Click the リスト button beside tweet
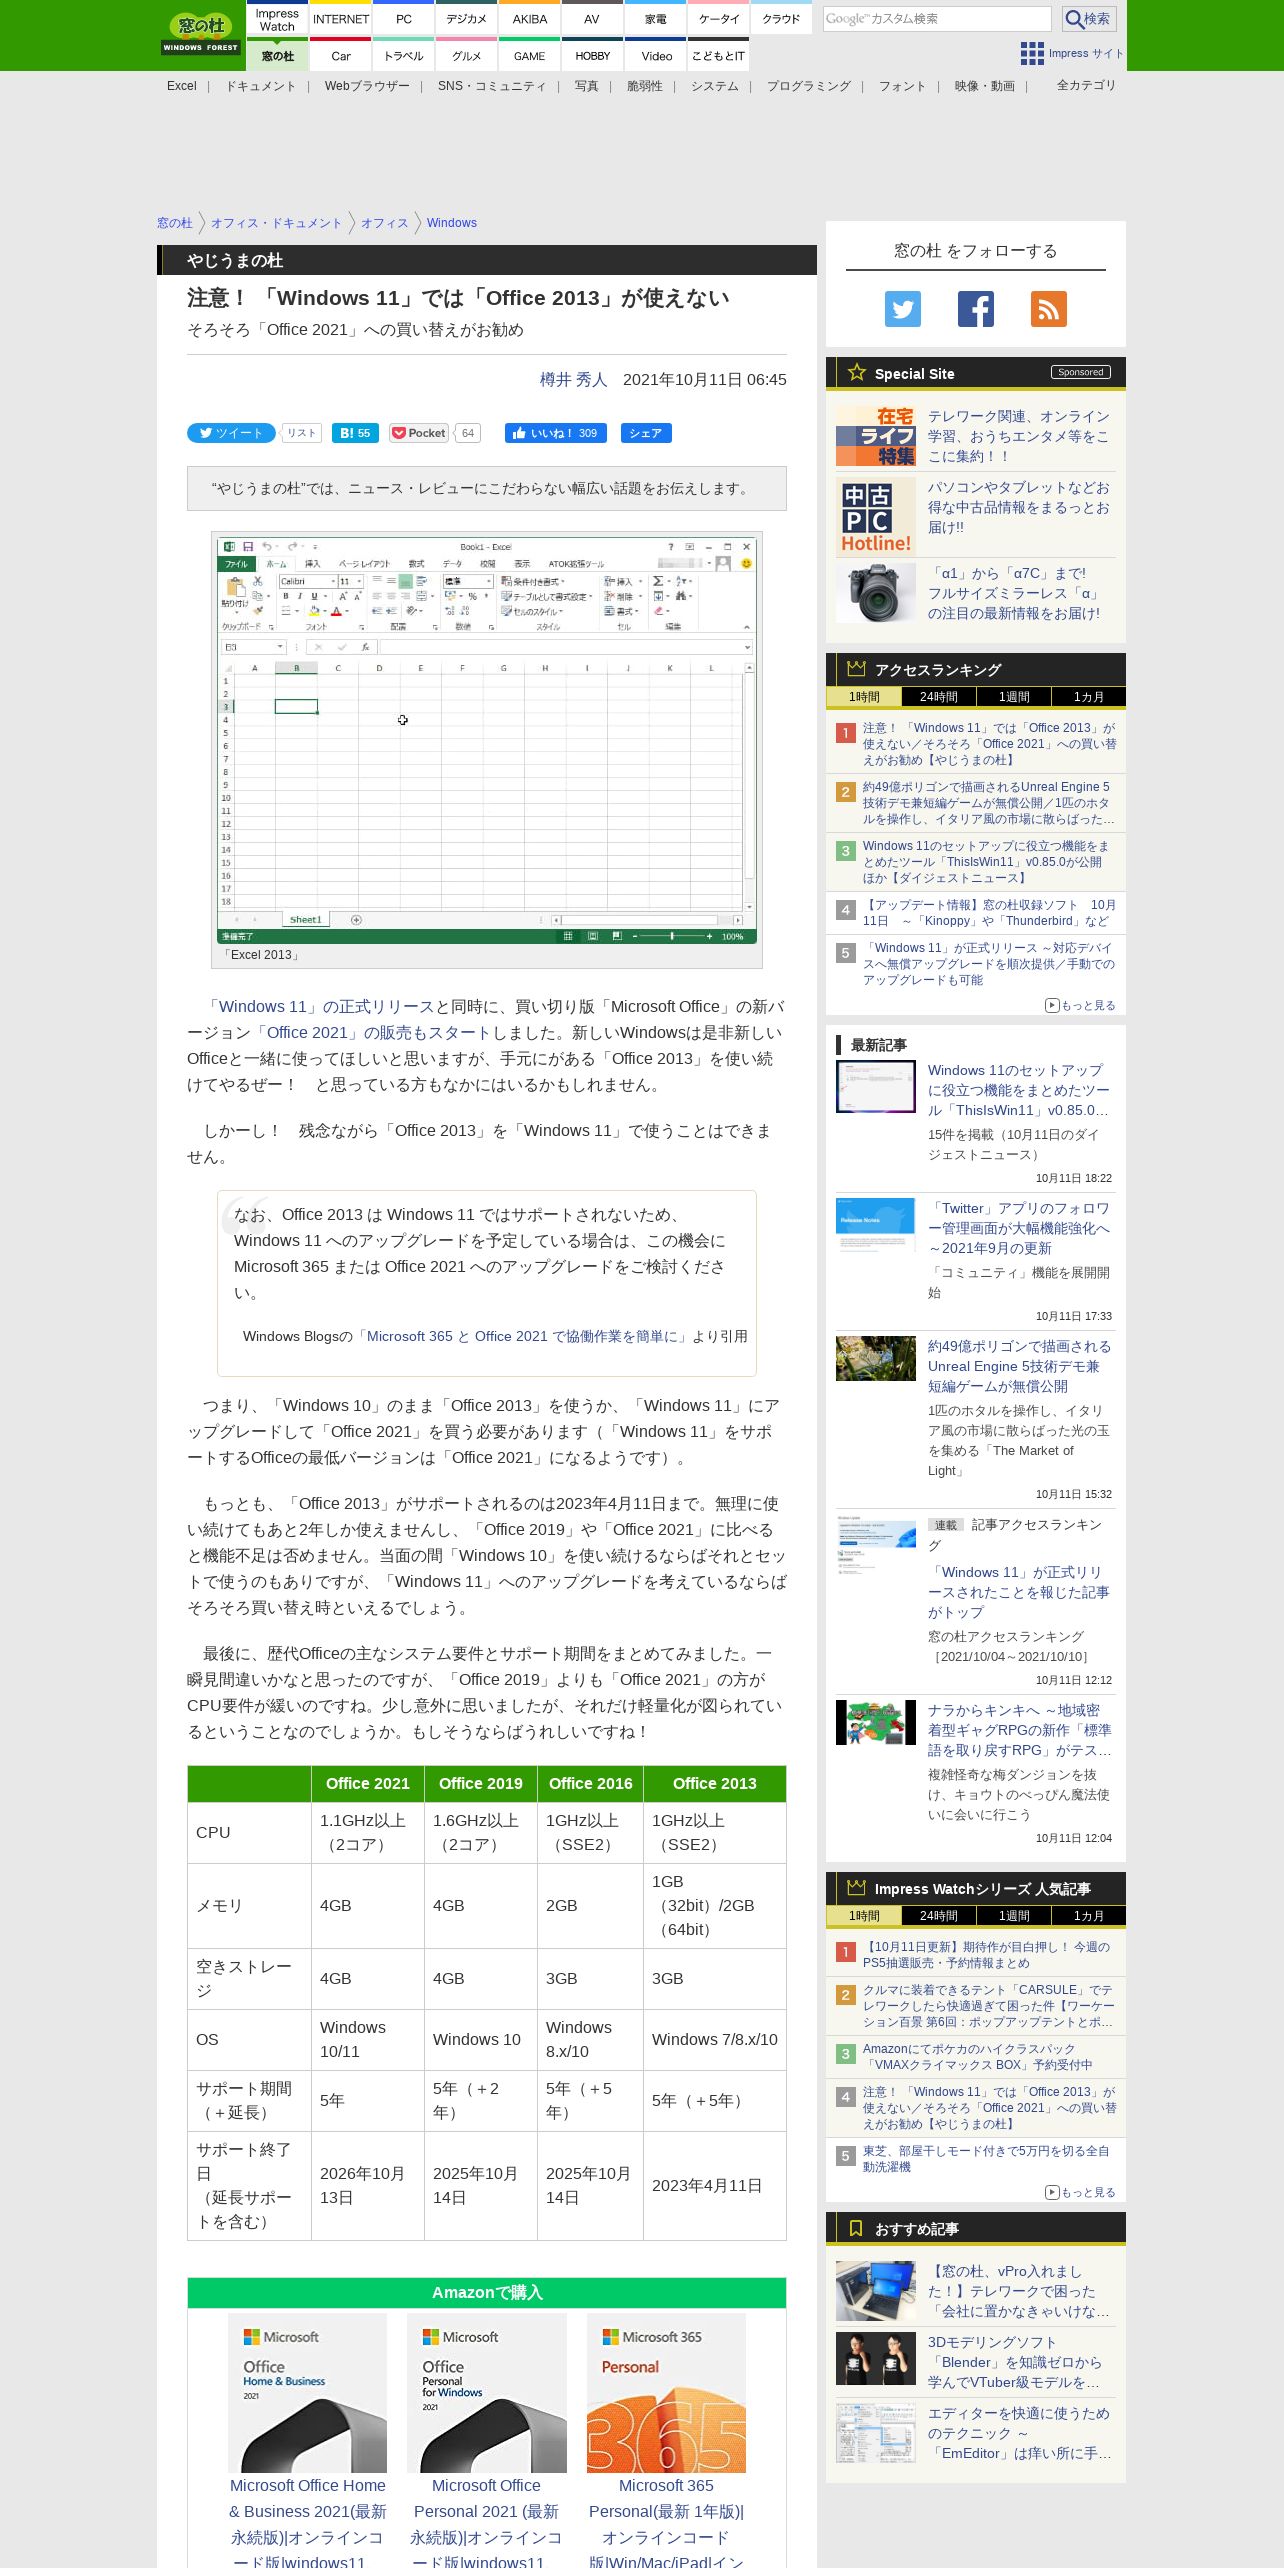 pos(301,433)
